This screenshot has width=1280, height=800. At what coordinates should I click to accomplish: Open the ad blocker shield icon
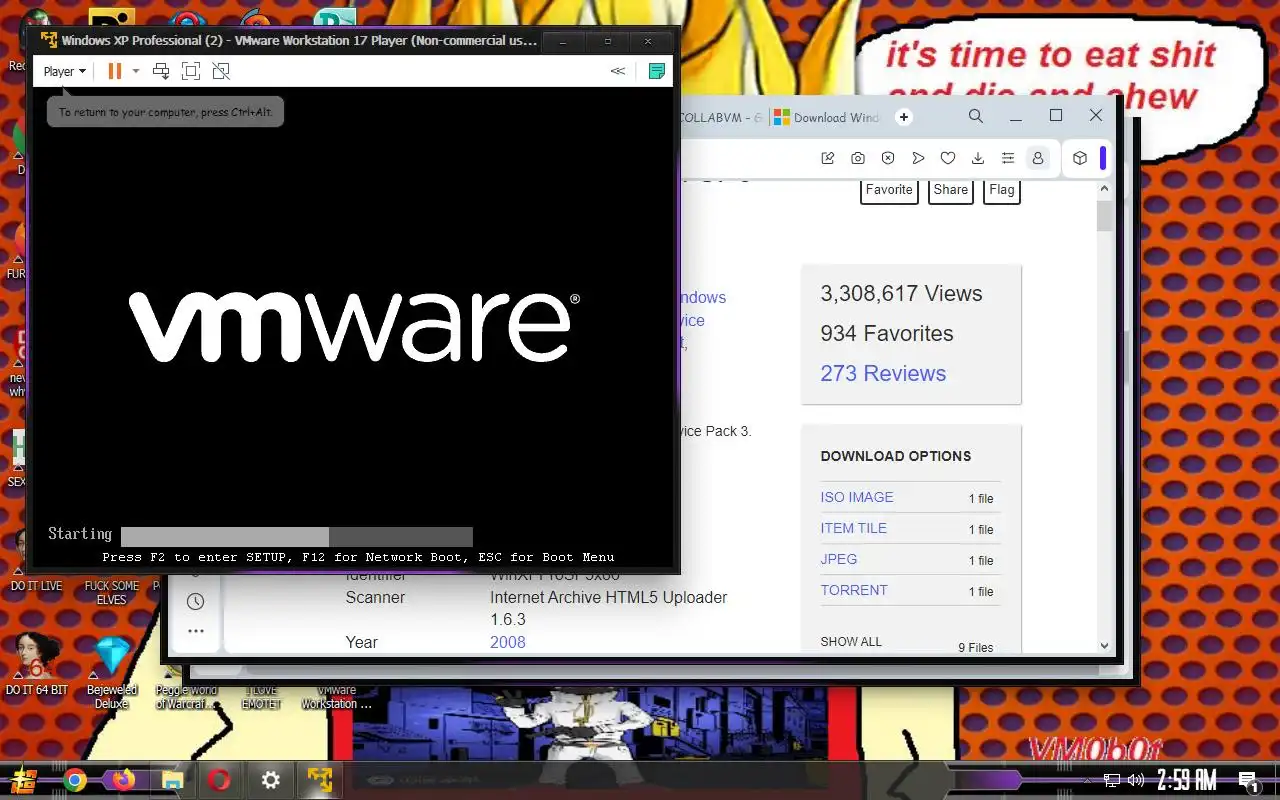(x=888, y=158)
